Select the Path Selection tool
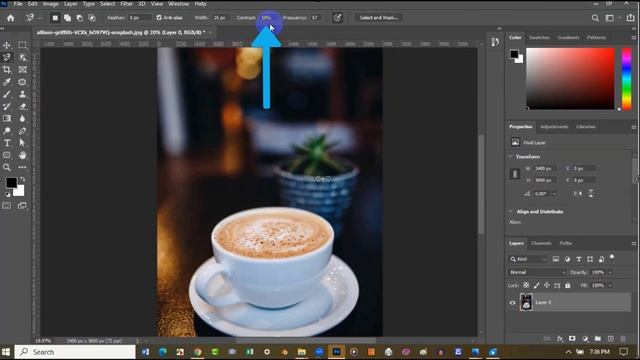 coord(22,143)
